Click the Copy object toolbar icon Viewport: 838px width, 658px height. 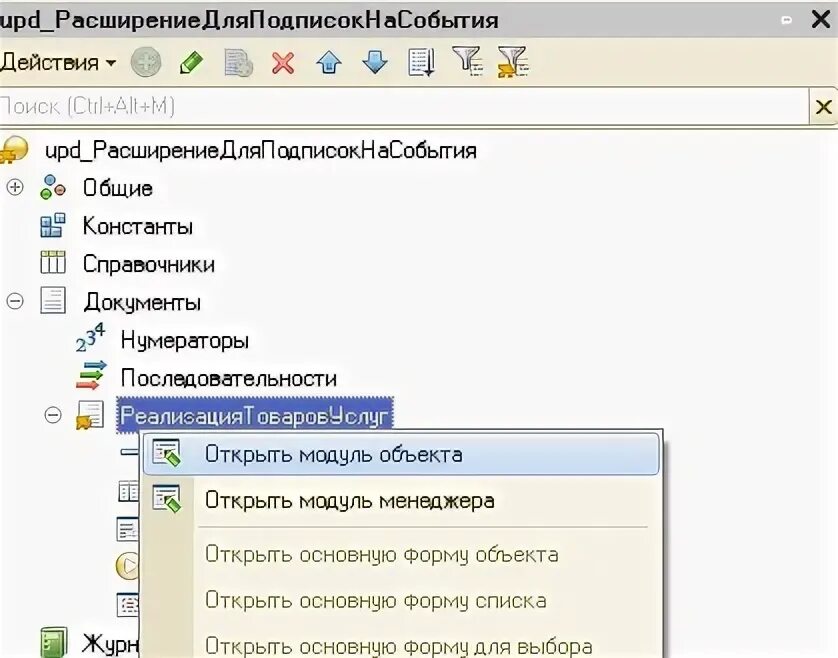pos(238,63)
